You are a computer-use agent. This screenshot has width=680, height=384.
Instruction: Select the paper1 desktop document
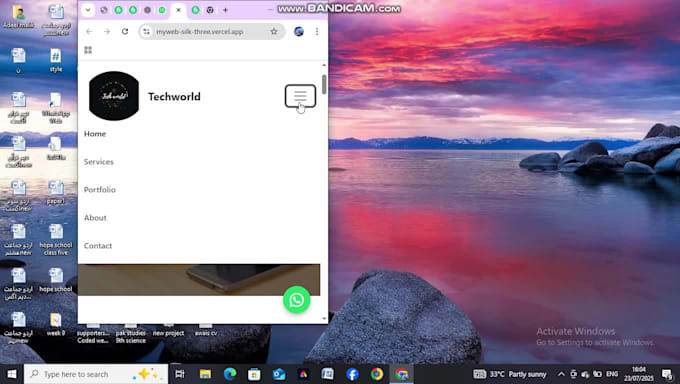coord(56,192)
